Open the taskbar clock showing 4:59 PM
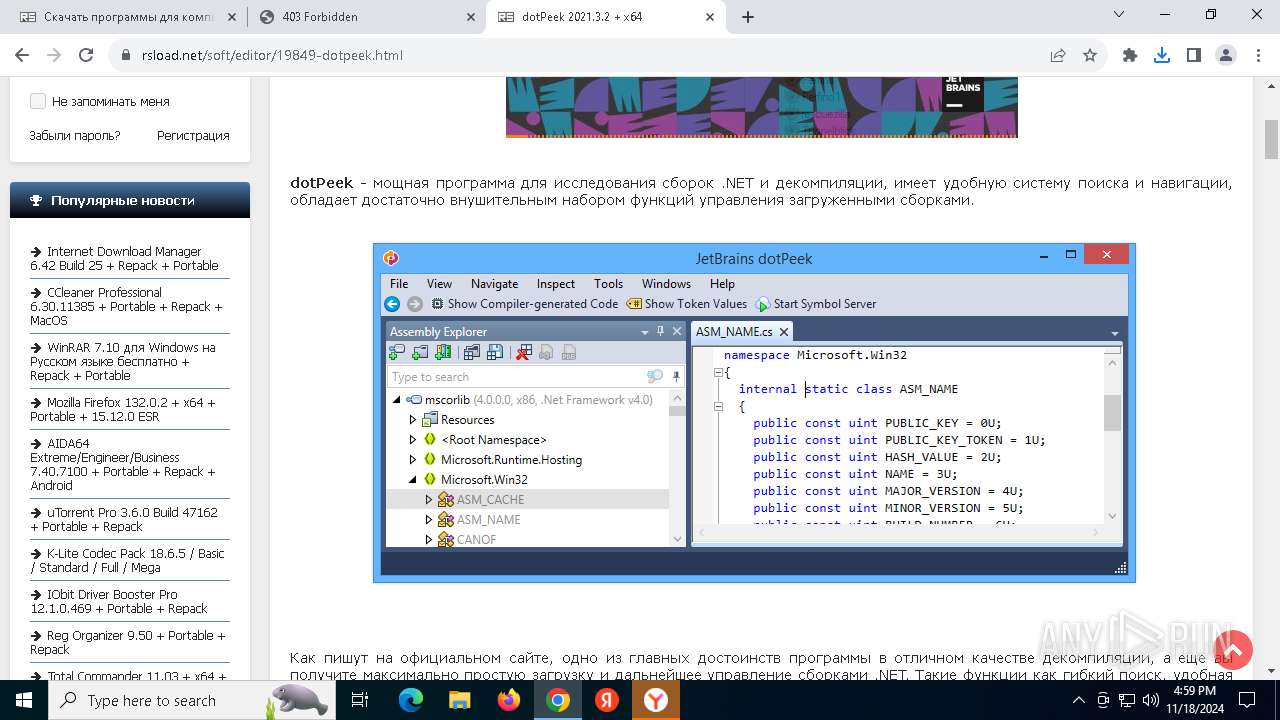 click(1194, 700)
